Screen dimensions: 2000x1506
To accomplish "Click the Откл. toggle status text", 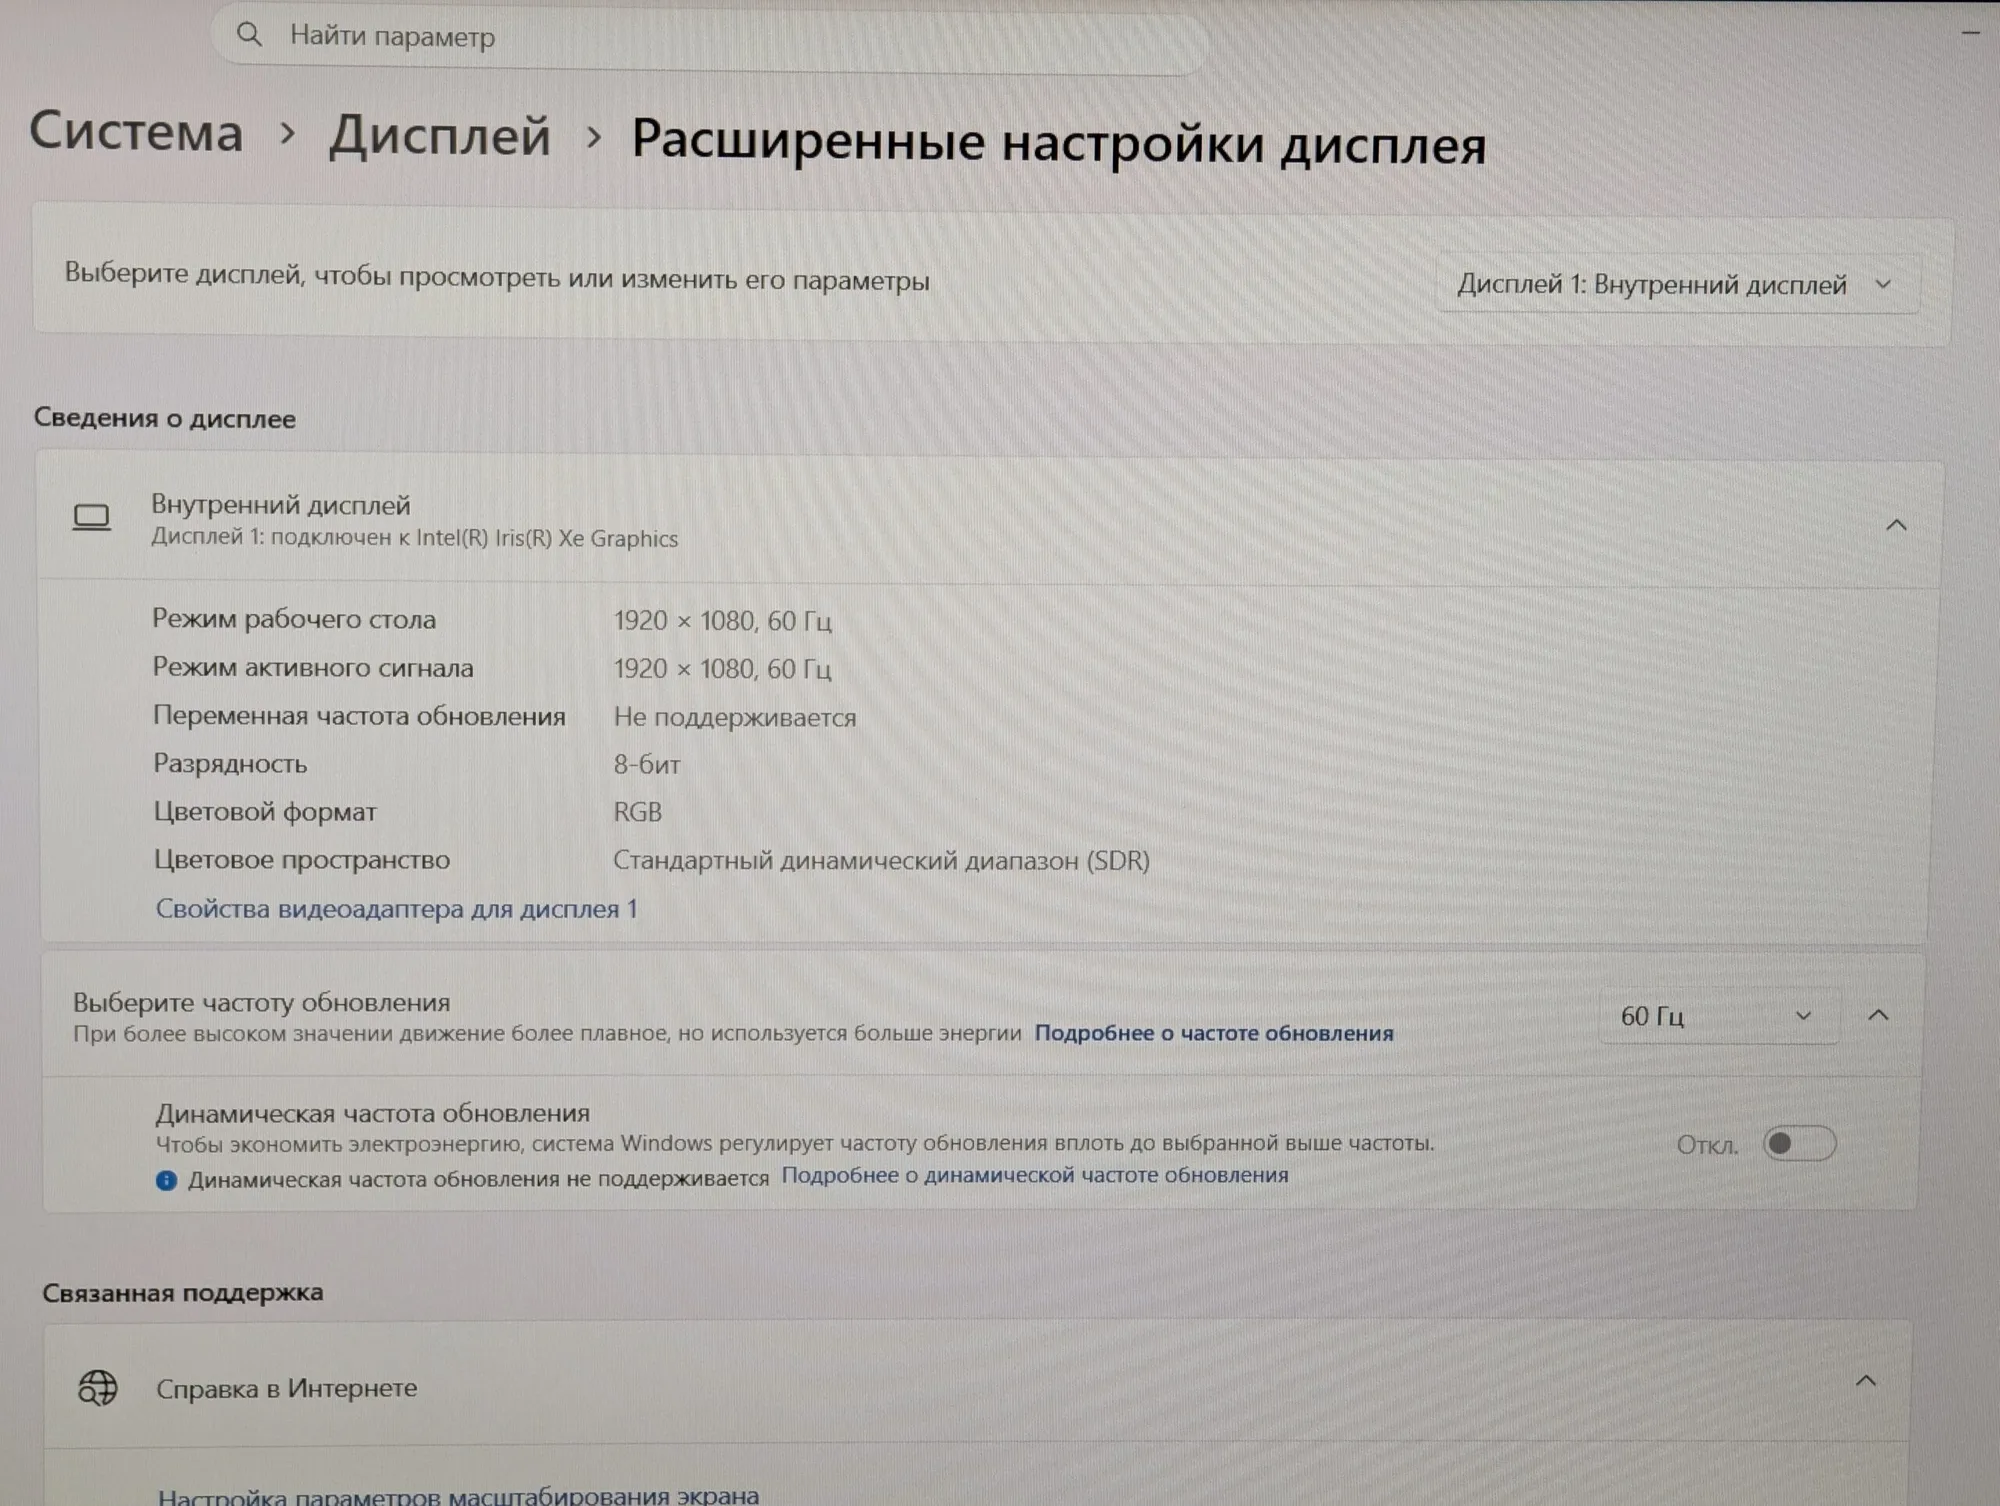I will 1707,1145.
